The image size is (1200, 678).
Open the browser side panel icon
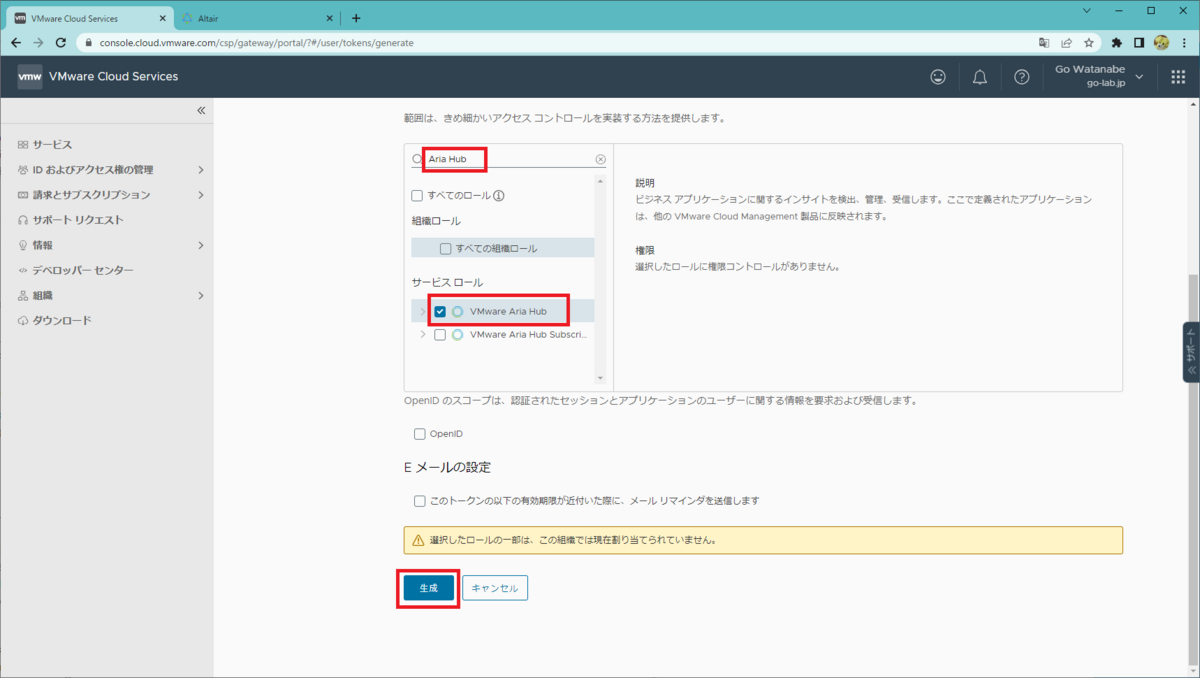pos(1139,43)
